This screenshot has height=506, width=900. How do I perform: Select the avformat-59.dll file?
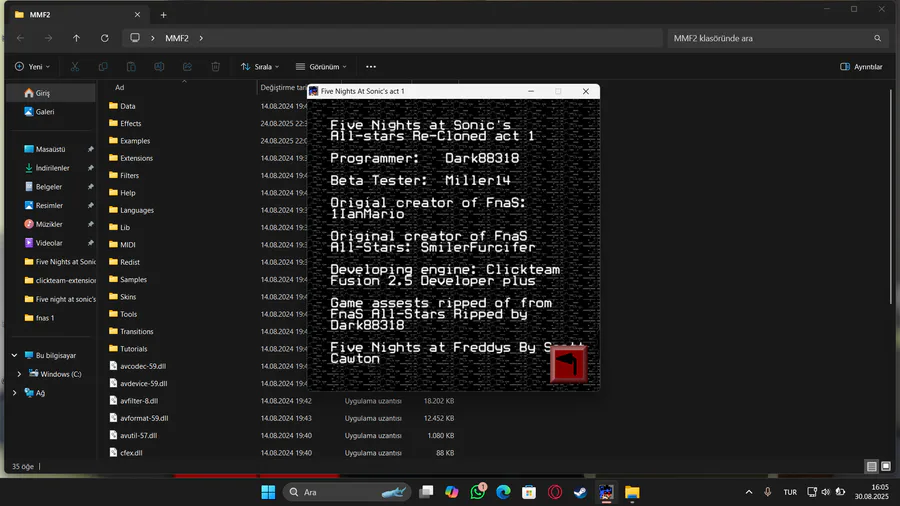point(143,418)
